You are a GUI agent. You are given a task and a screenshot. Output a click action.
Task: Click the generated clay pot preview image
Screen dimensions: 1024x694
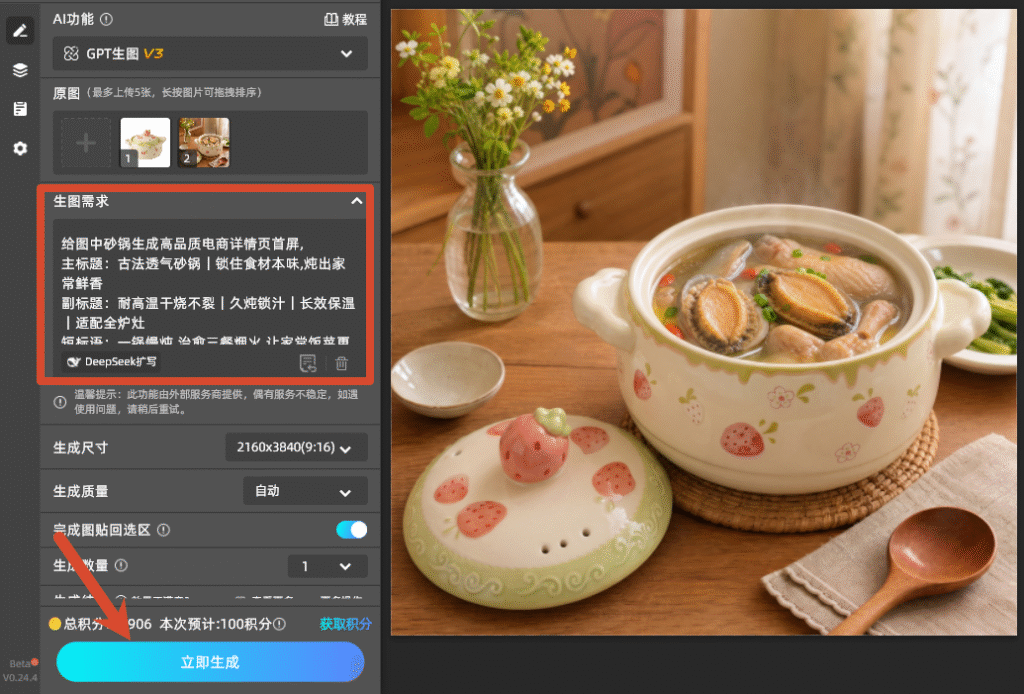(703, 322)
